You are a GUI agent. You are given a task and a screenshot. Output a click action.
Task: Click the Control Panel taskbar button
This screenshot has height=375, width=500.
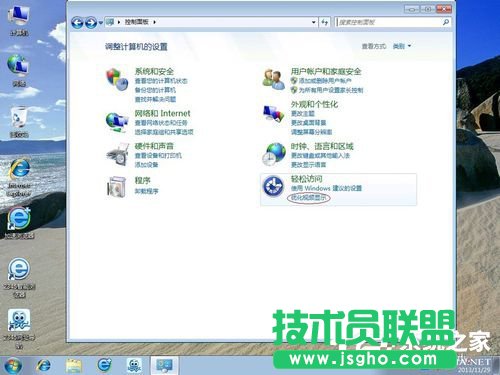164,366
